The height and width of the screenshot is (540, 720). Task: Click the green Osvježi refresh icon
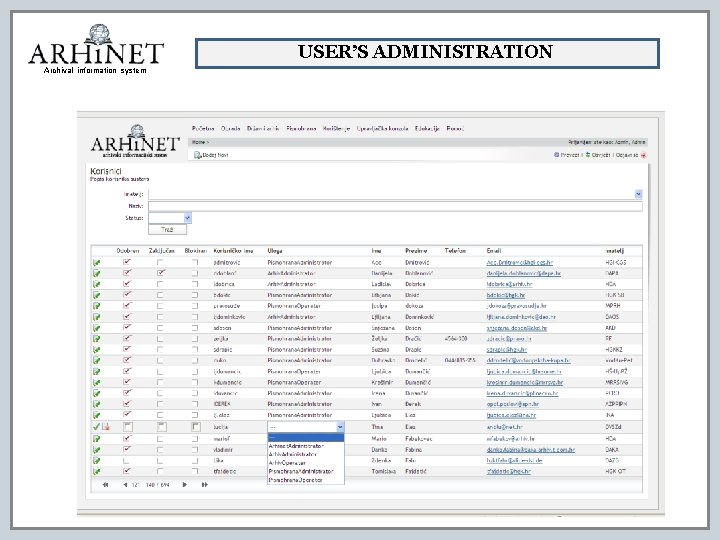click(588, 155)
